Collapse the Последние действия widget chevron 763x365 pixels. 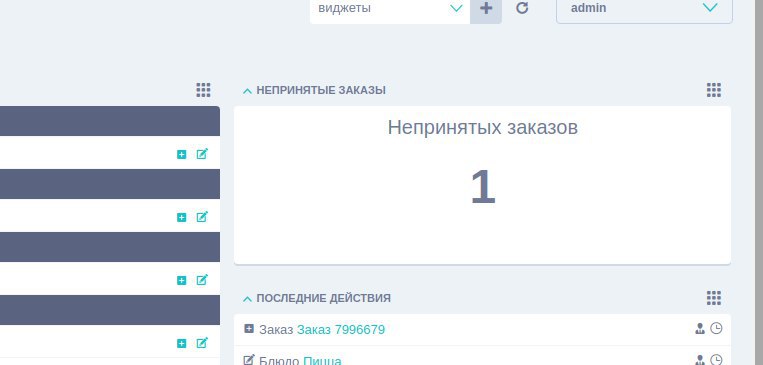pyautogui.click(x=247, y=298)
